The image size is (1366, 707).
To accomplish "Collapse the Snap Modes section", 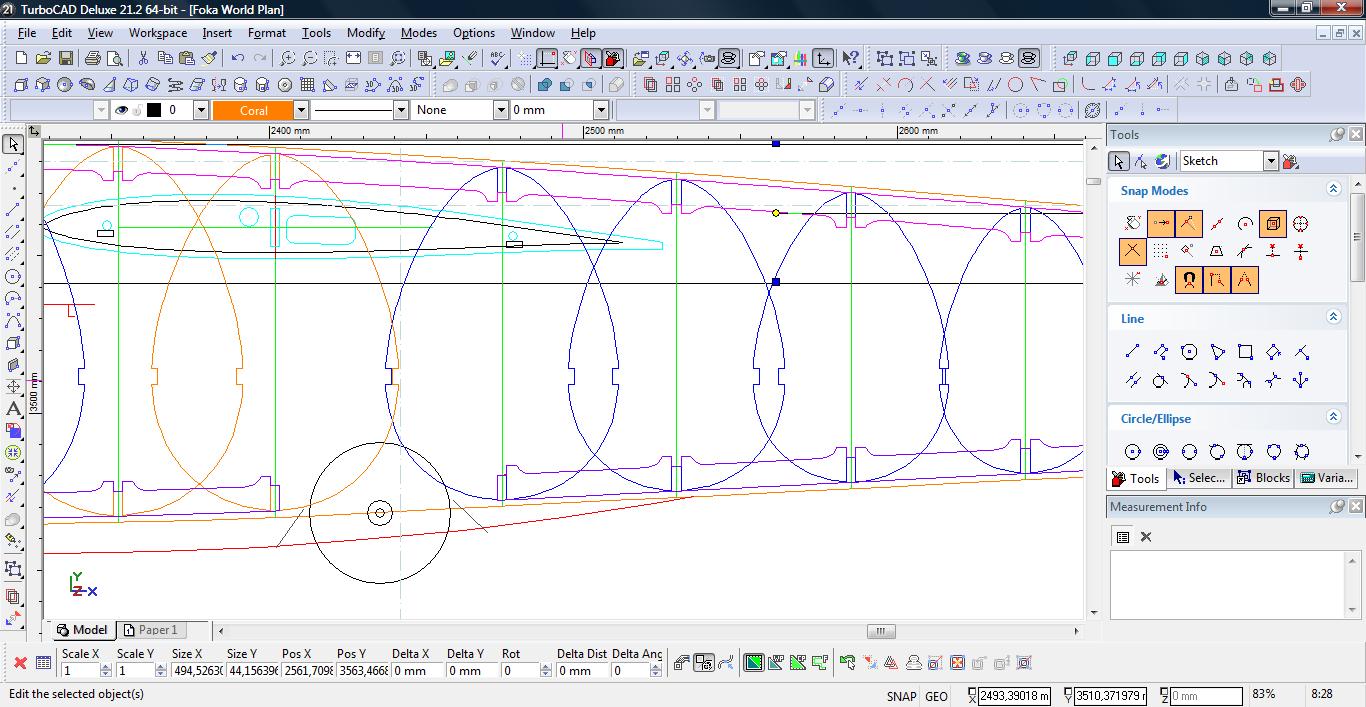I will coord(1333,189).
